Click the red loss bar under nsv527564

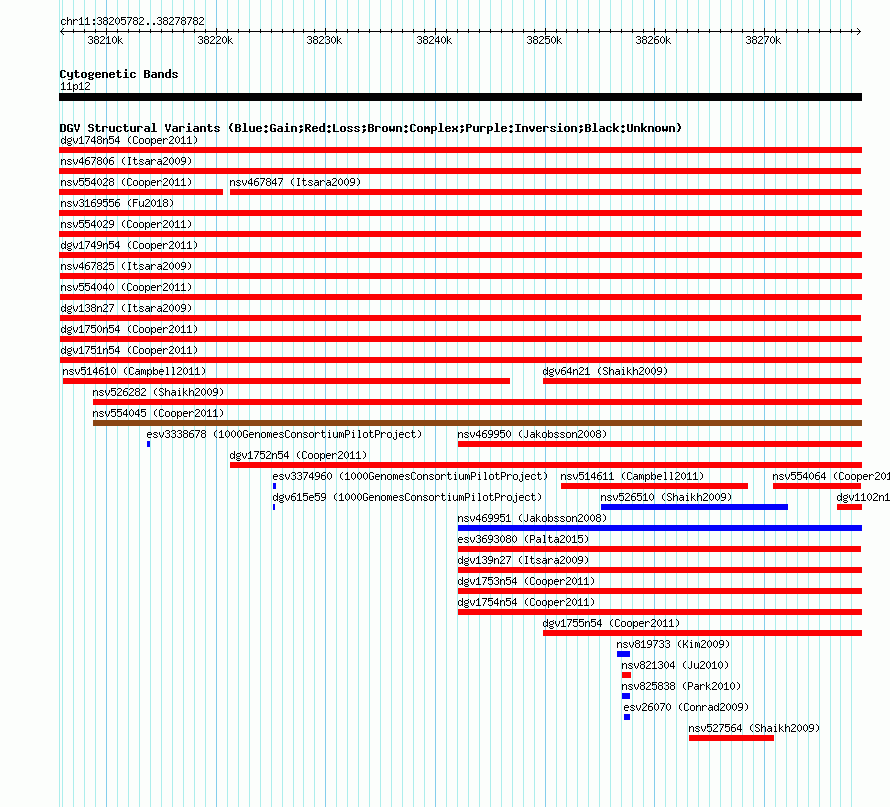731,738
